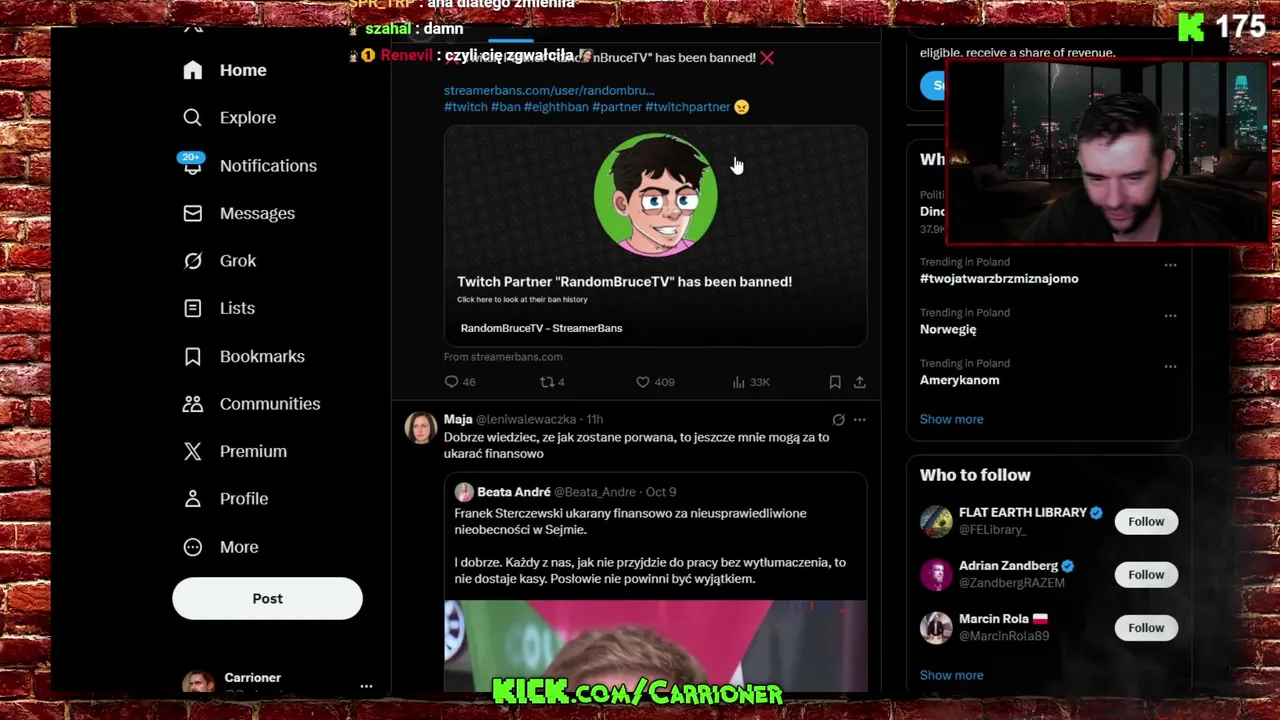Open #twojatwarzbrzmiznajomo trending topic

[999, 279]
